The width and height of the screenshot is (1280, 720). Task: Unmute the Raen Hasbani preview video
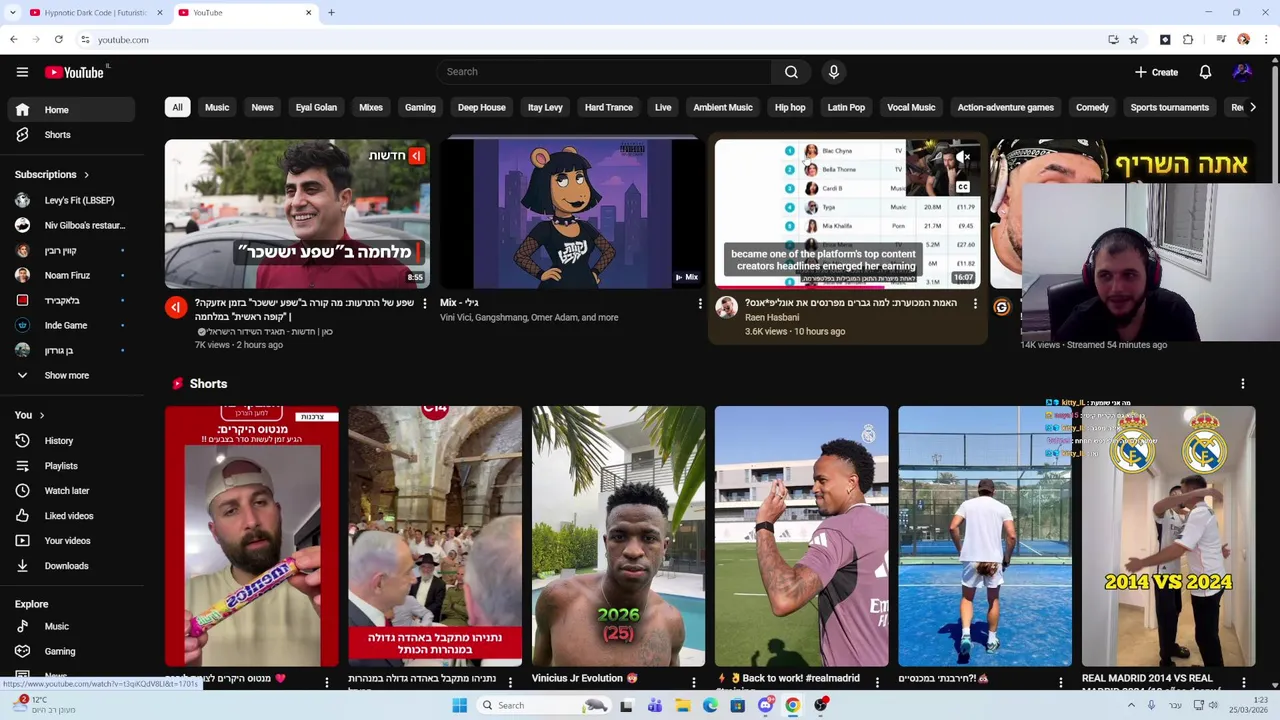(x=963, y=158)
